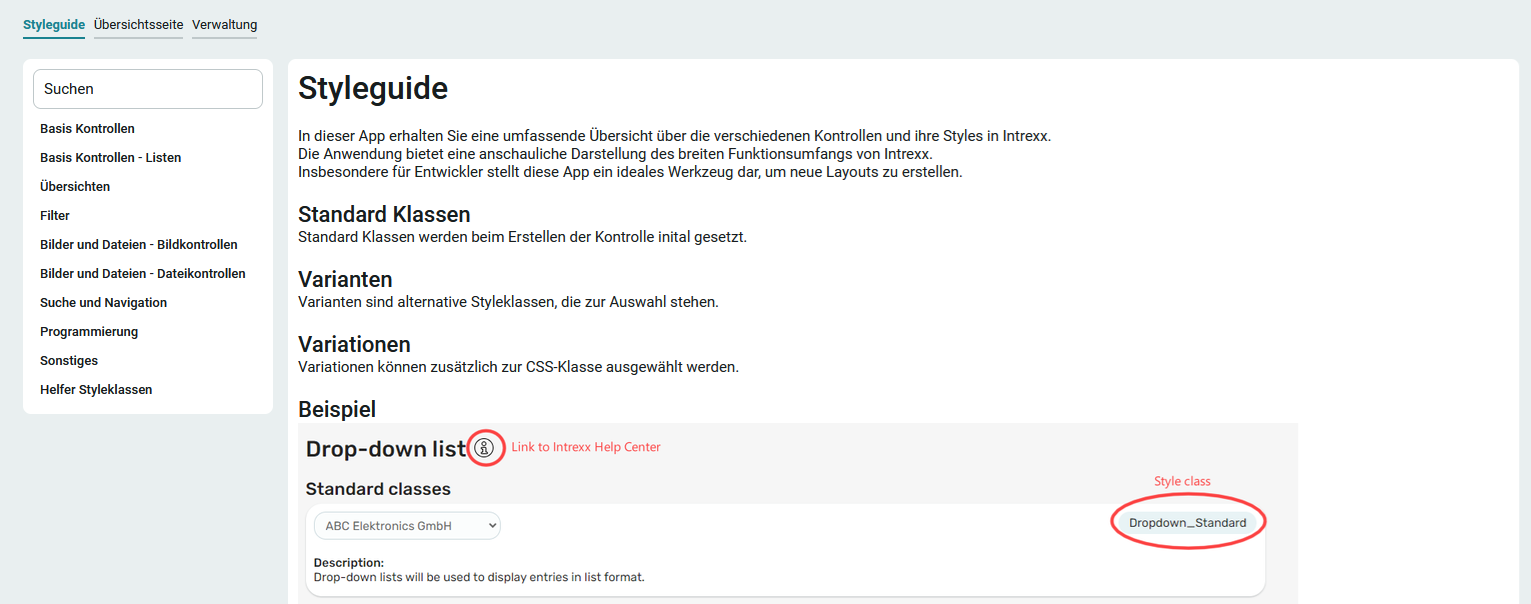Navigate to Suche und Navigation
The image size is (1531, 604).
(x=103, y=303)
